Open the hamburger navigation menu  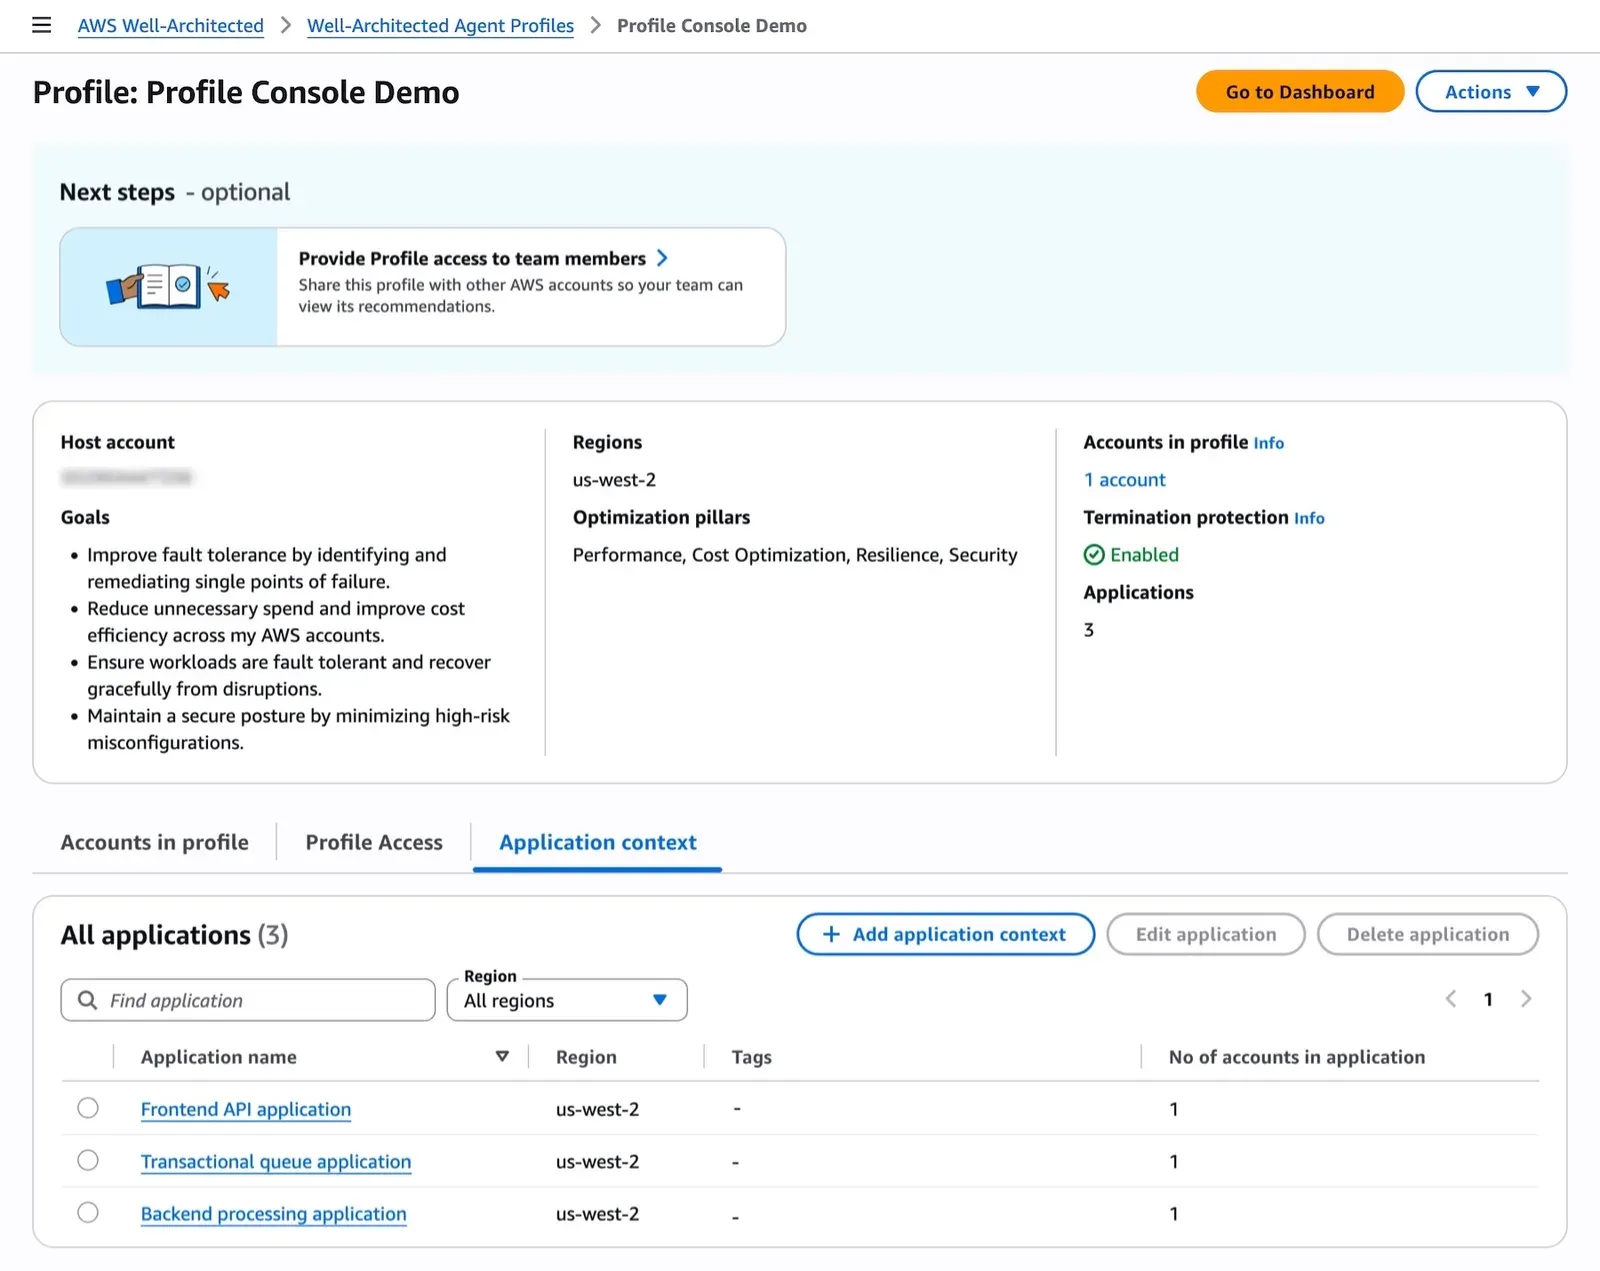click(41, 25)
